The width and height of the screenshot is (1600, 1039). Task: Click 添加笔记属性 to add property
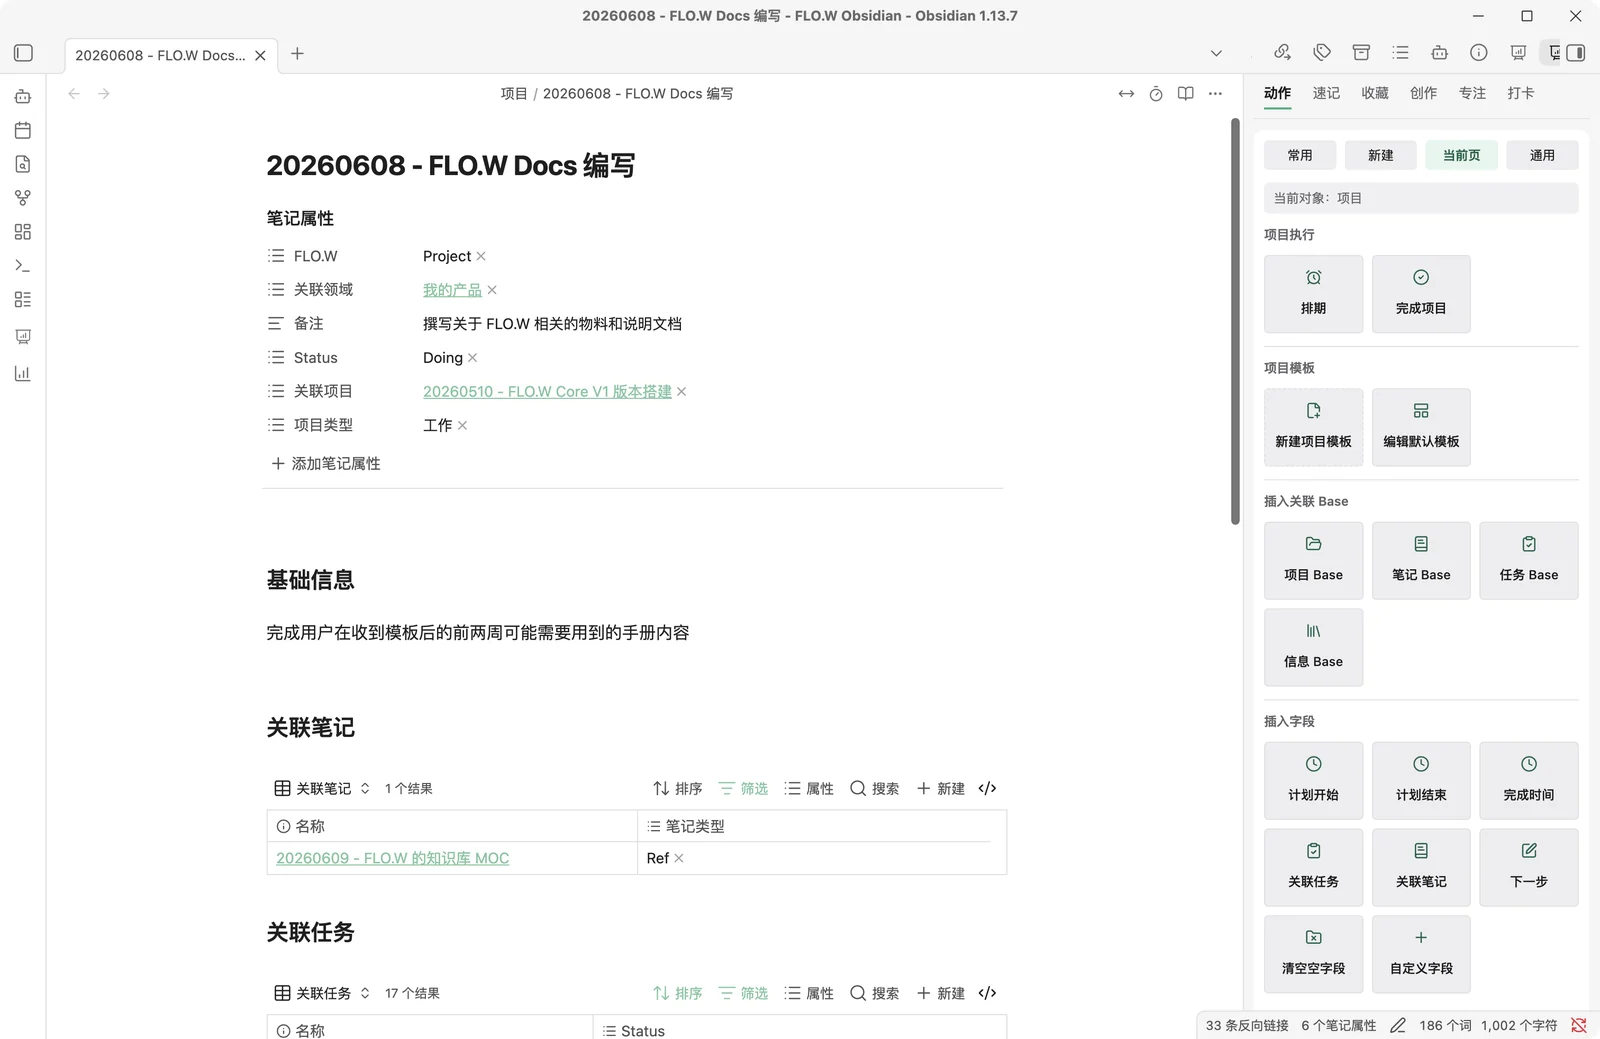pos(326,464)
